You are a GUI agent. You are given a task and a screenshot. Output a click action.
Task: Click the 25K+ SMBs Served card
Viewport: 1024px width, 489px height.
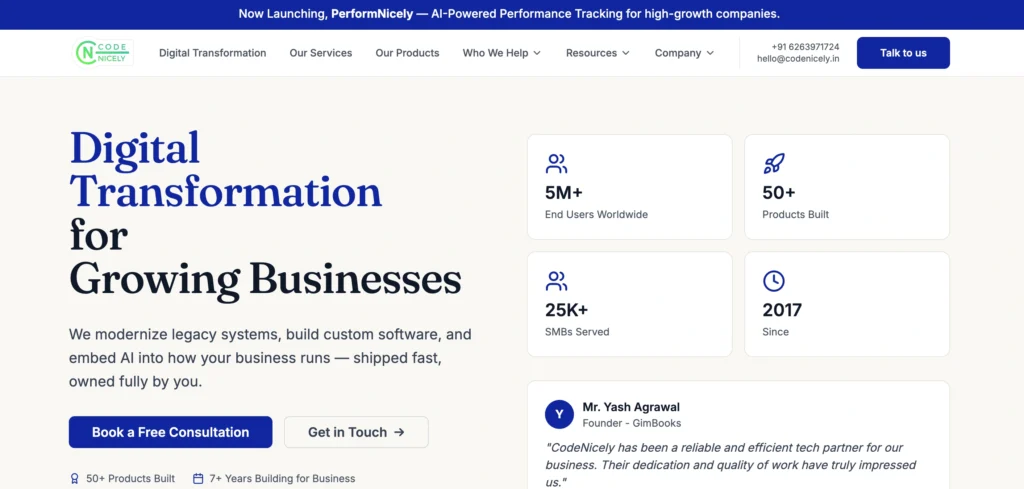tap(630, 304)
